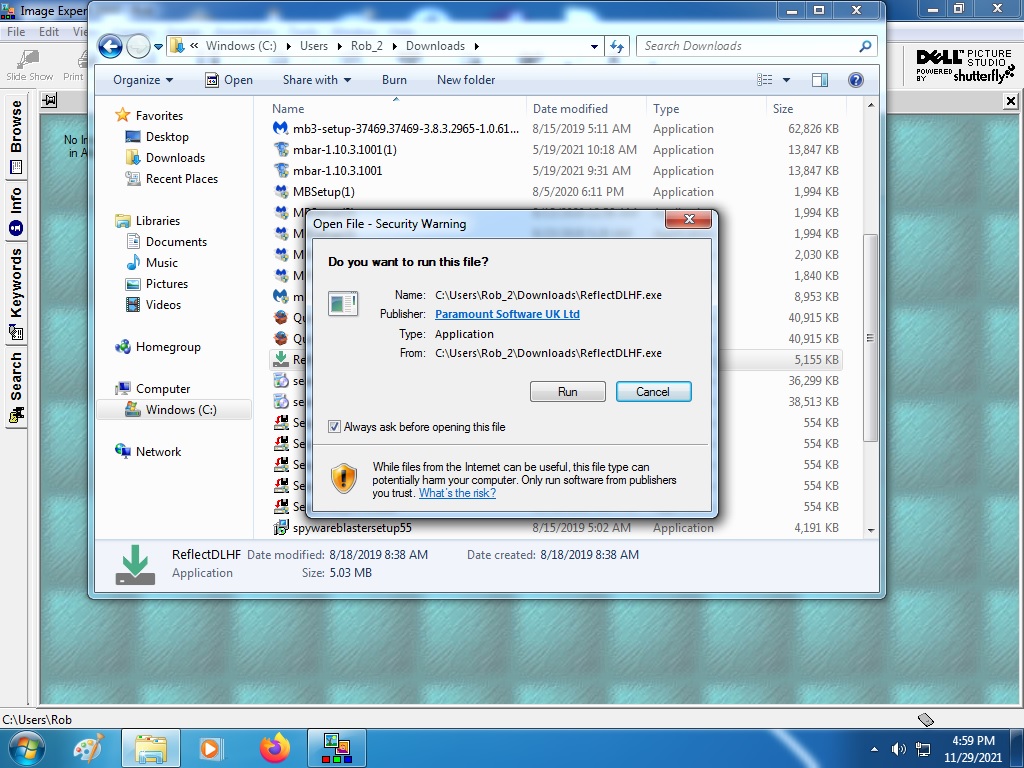This screenshot has height=768, width=1024.
Task: Launch Firefox from the taskbar
Action: point(274,748)
